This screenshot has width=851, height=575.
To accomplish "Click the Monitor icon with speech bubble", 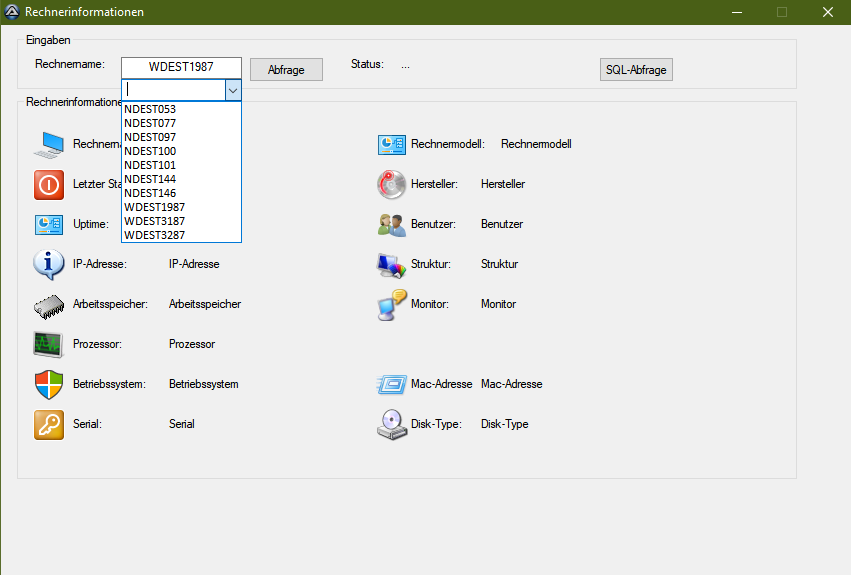I will coord(391,304).
